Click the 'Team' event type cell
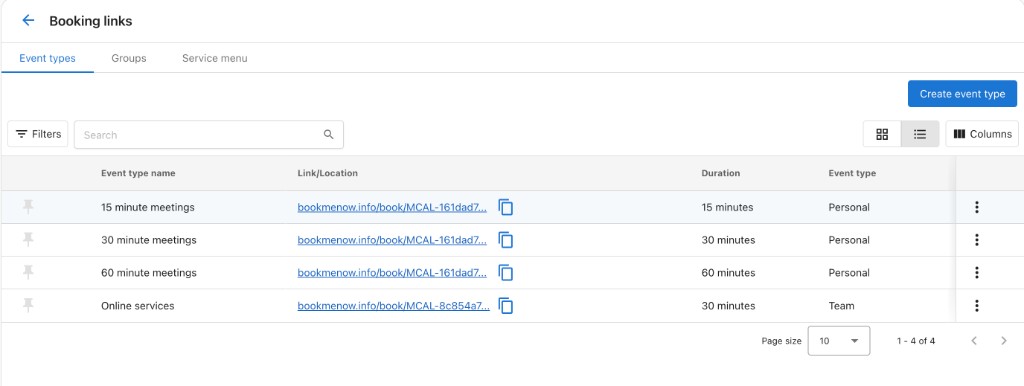 click(841, 305)
